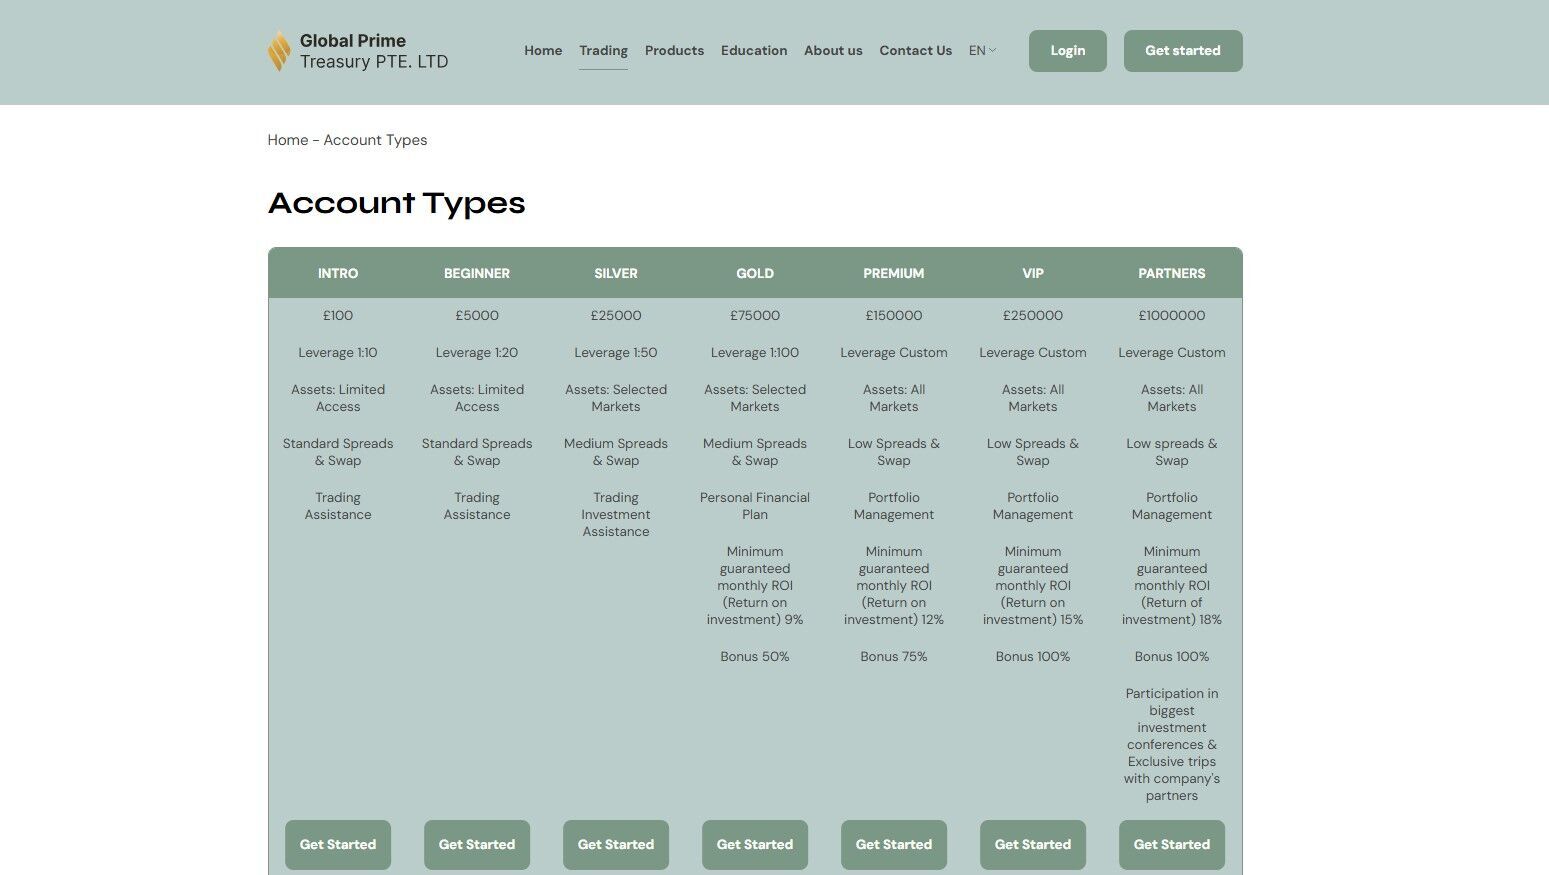Click the 15% guaranteed monthly ROI text
Viewport: 1549px width, 875px height.
[1033, 585]
